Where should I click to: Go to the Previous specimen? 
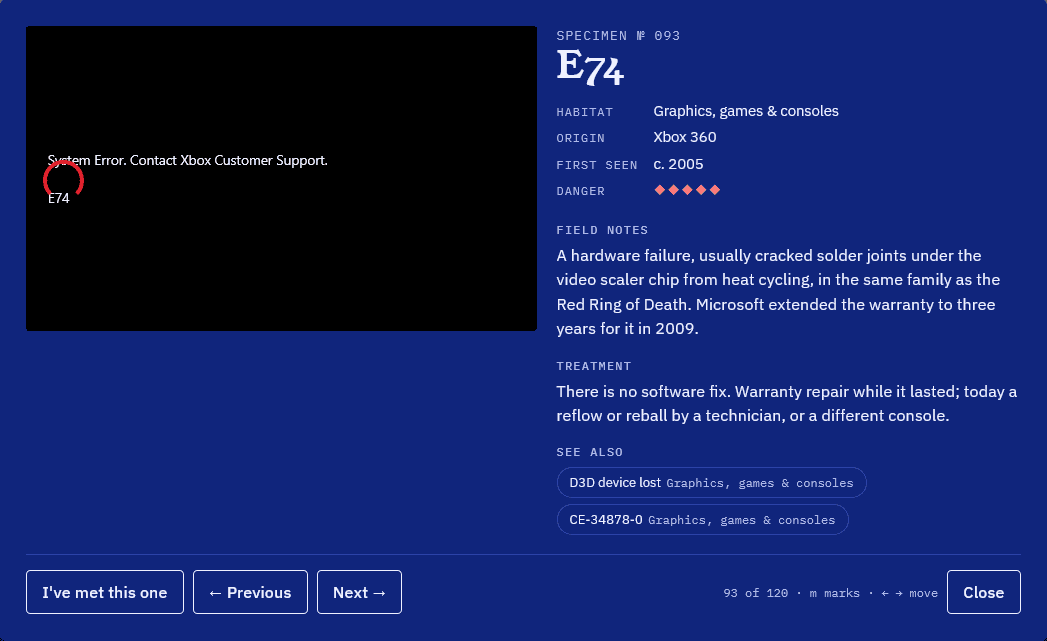(x=250, y=592)
